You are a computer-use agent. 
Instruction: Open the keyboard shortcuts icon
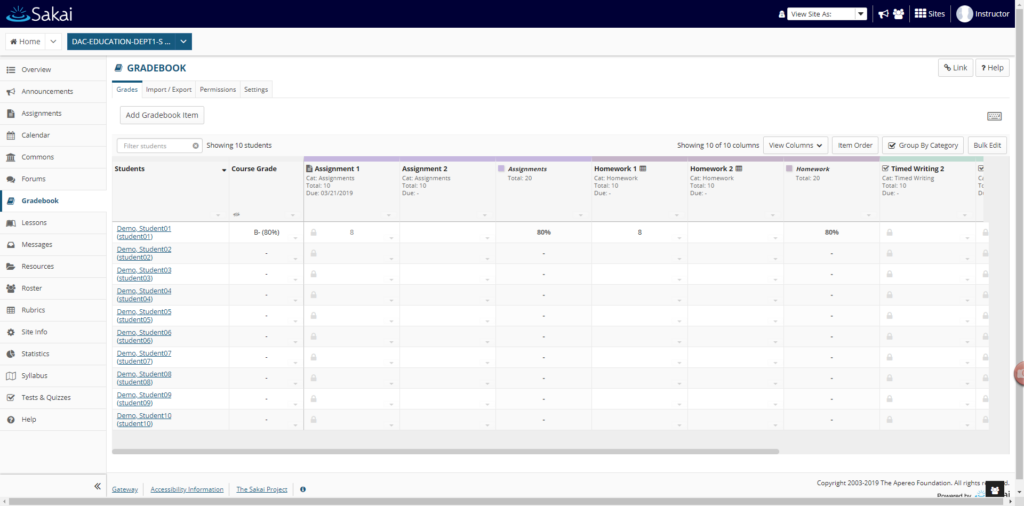[994, 116]
